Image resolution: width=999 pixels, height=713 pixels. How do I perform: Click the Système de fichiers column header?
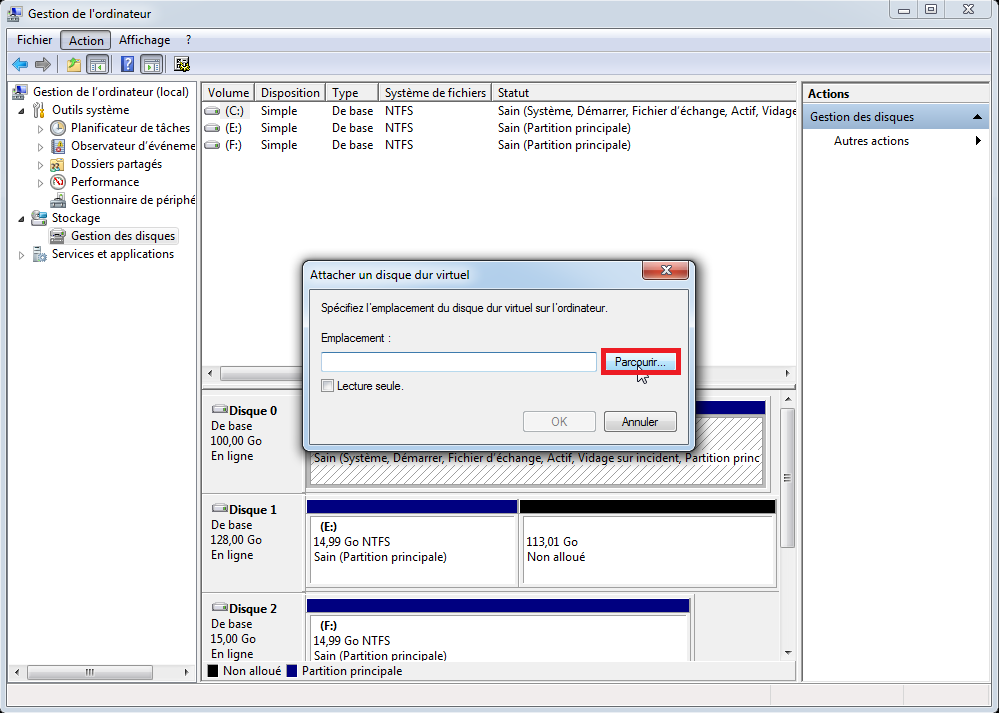tap(435, 92)
